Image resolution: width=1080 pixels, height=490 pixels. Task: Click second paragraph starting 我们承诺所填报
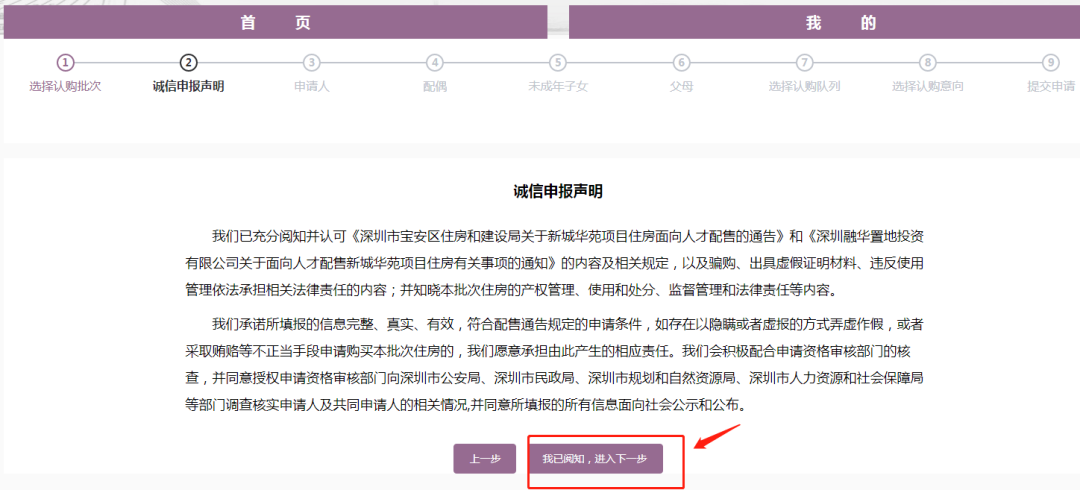pos(554,365)
